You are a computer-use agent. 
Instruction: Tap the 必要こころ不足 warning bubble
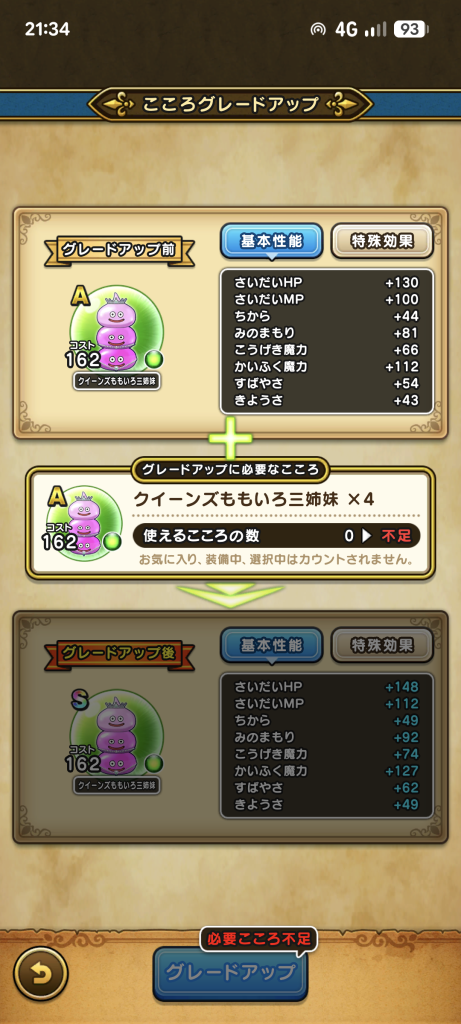click(x=259, y=940)
